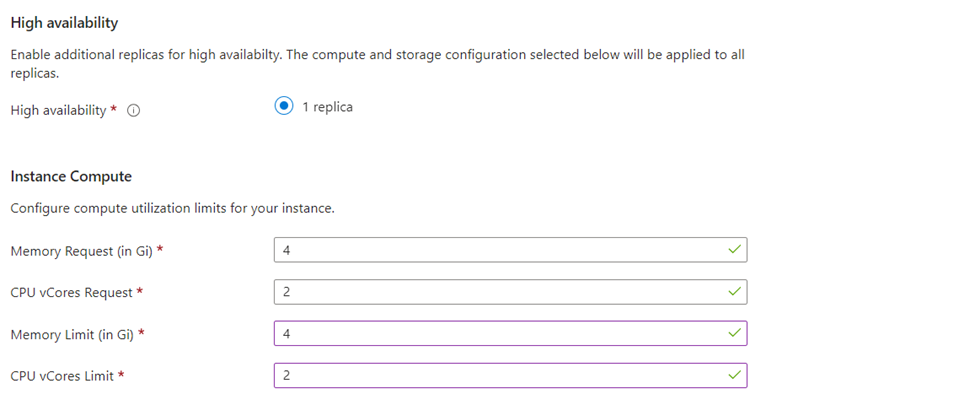Click the 'Memory Request (in Gi)' label
This screenshot has height=408, width=975.
coord(82,251)
